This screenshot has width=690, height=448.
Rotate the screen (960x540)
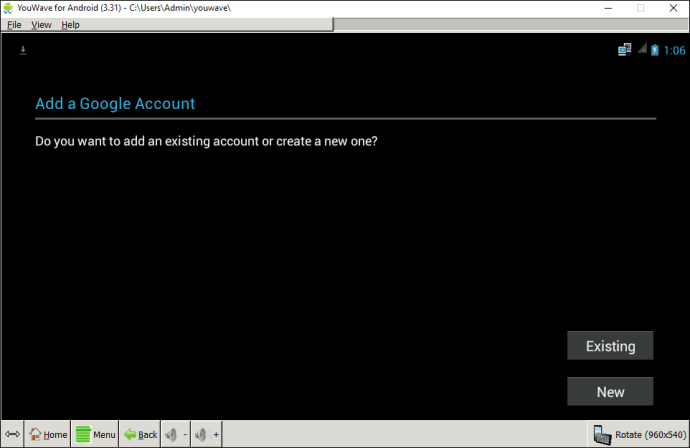click(639, 434)
